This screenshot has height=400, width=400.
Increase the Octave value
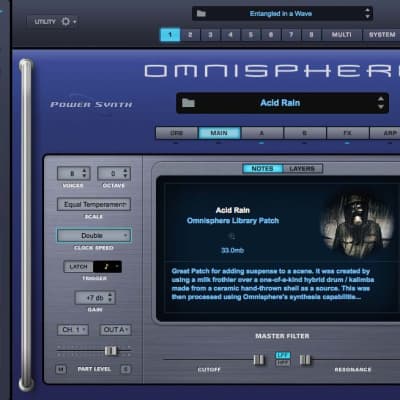pos(125,171)
